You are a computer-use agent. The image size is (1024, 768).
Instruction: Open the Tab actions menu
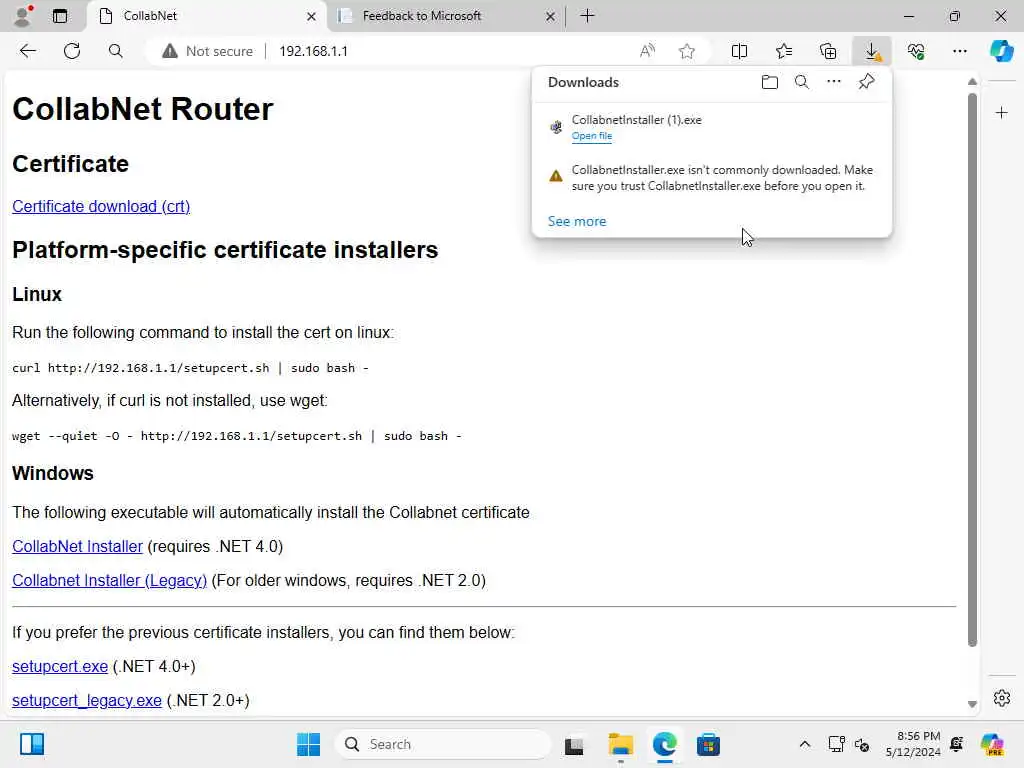60,16
